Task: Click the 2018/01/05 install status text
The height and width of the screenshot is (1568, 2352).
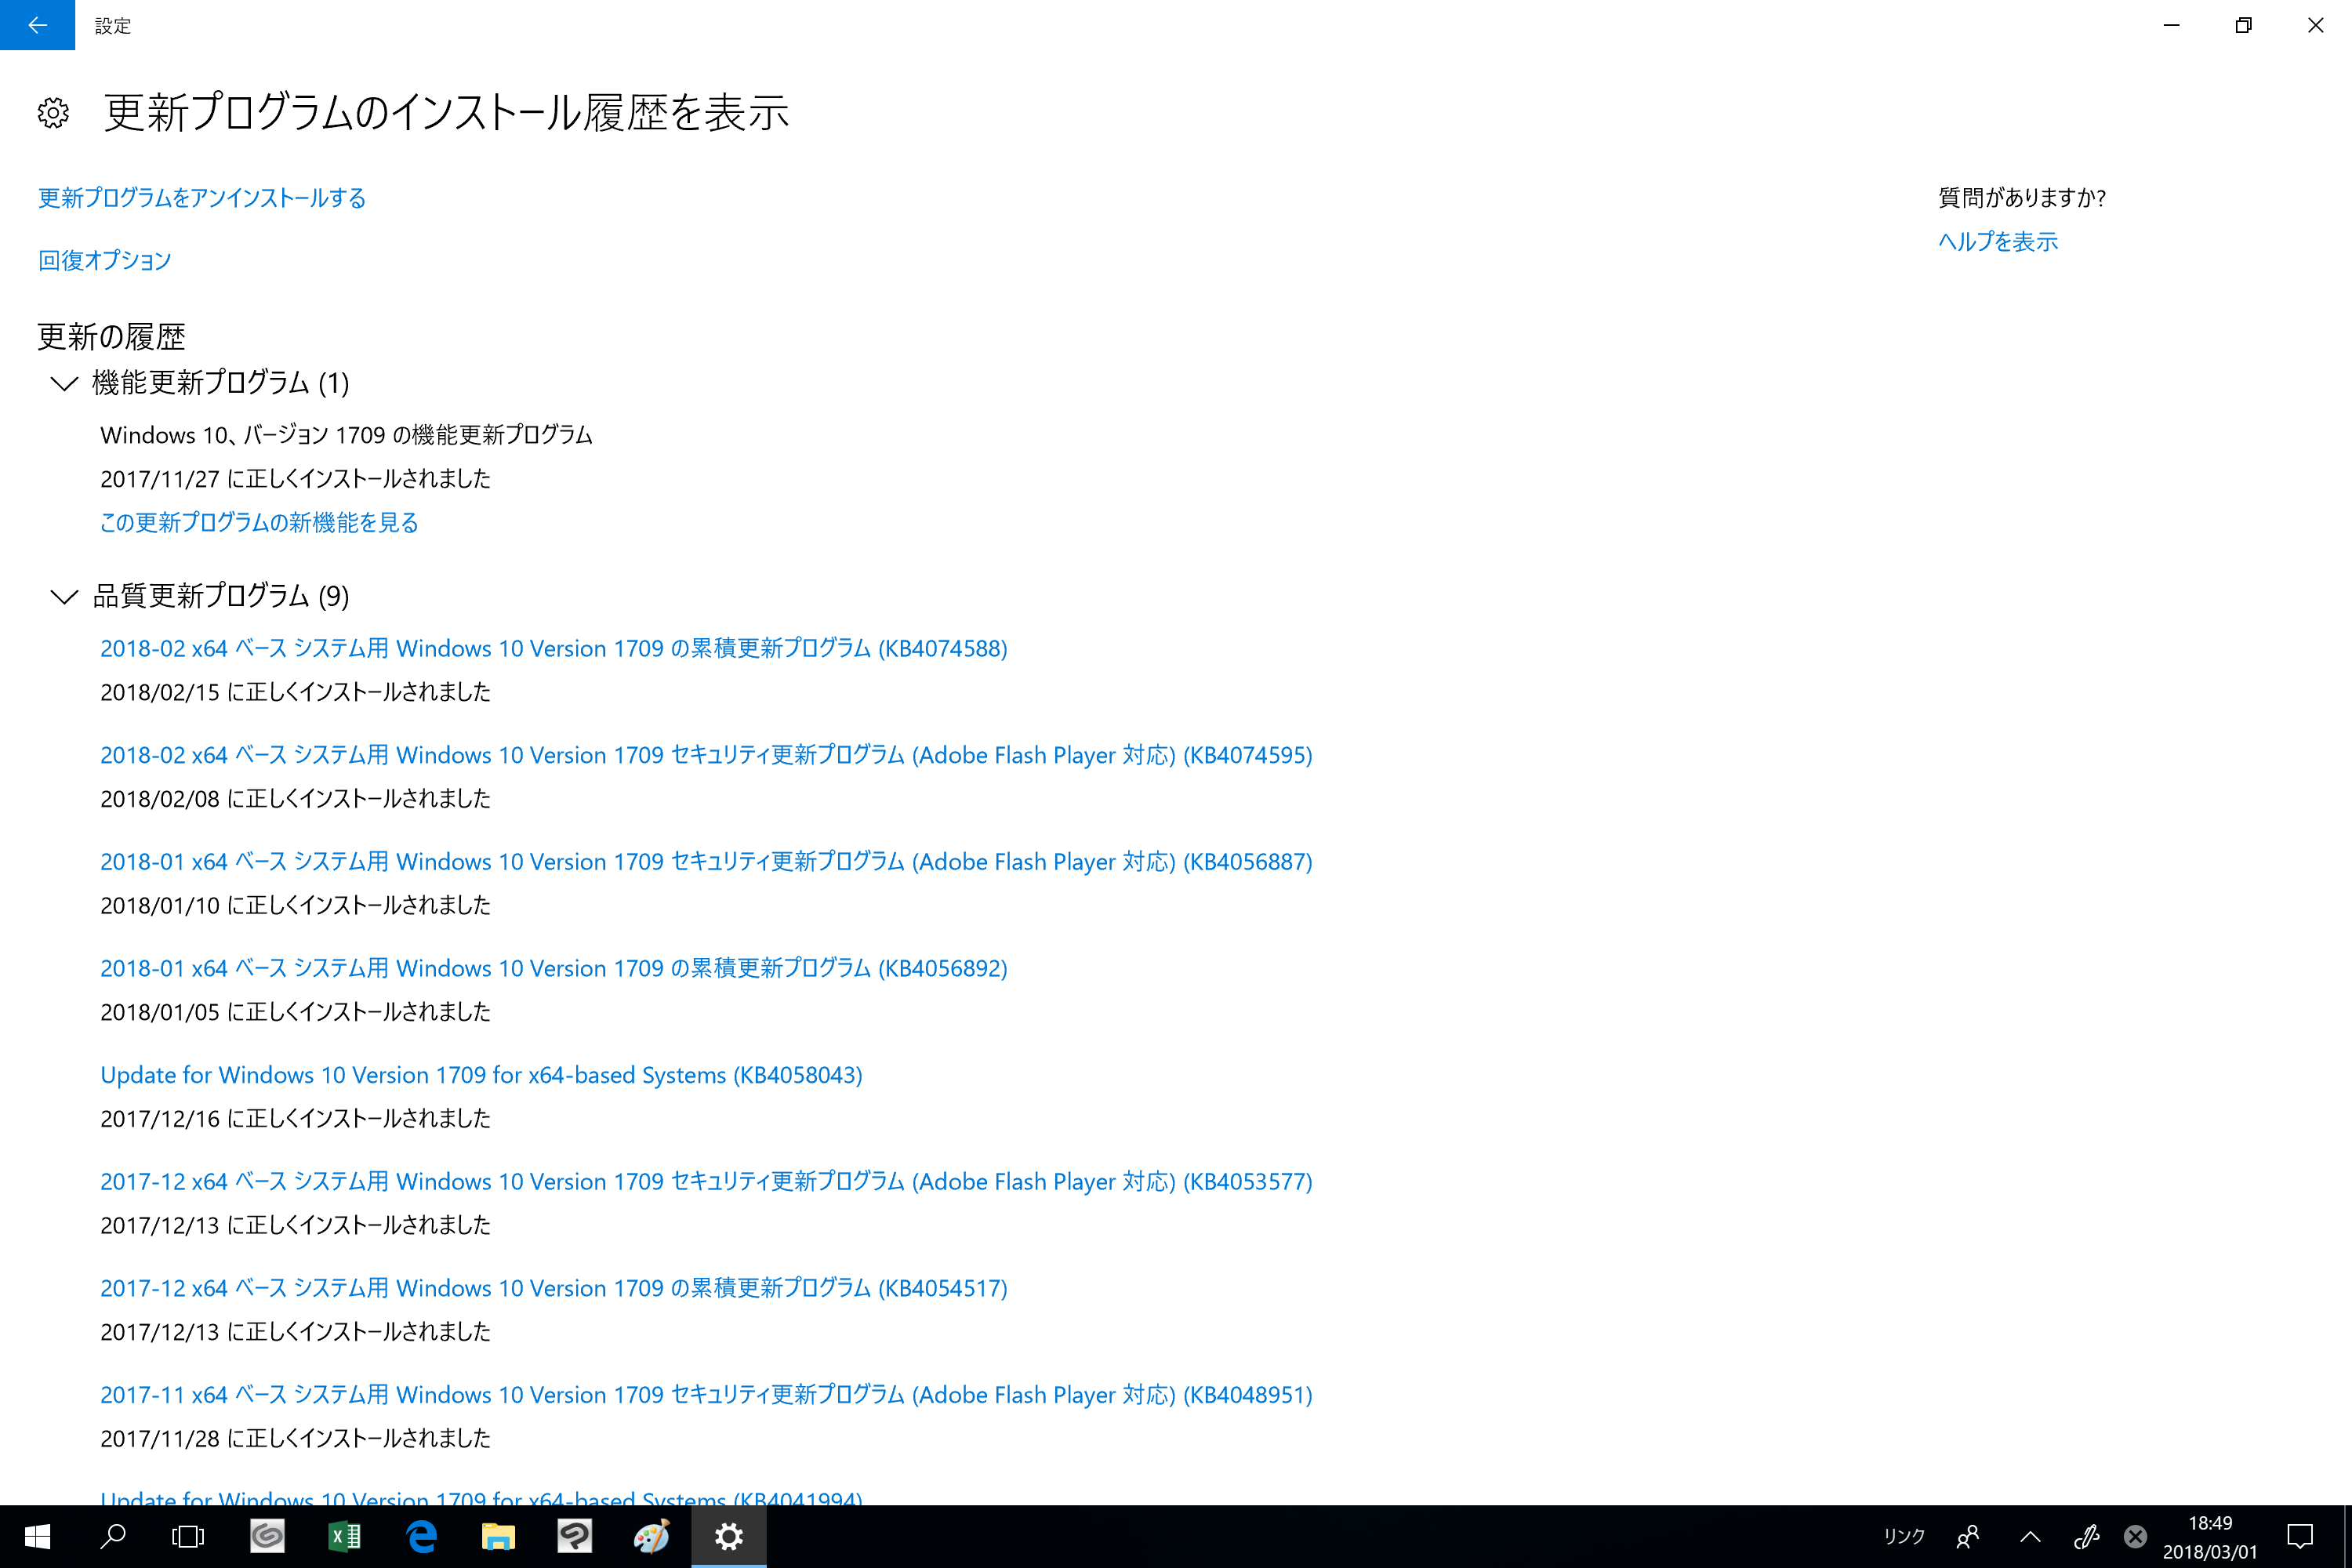Action: (x=295, y=1012)
